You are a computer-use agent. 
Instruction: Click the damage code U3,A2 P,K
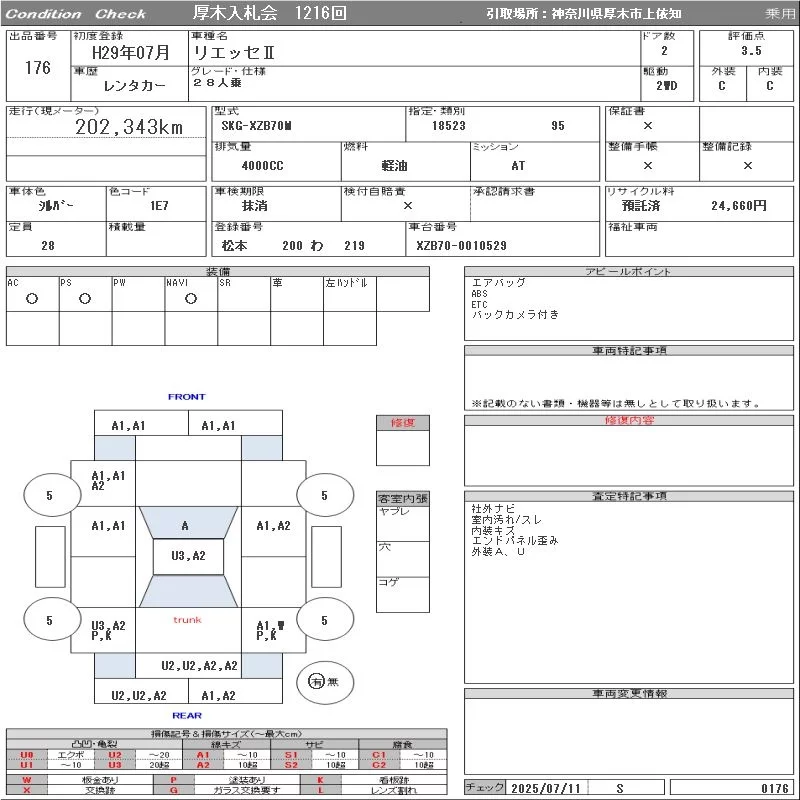108,630
